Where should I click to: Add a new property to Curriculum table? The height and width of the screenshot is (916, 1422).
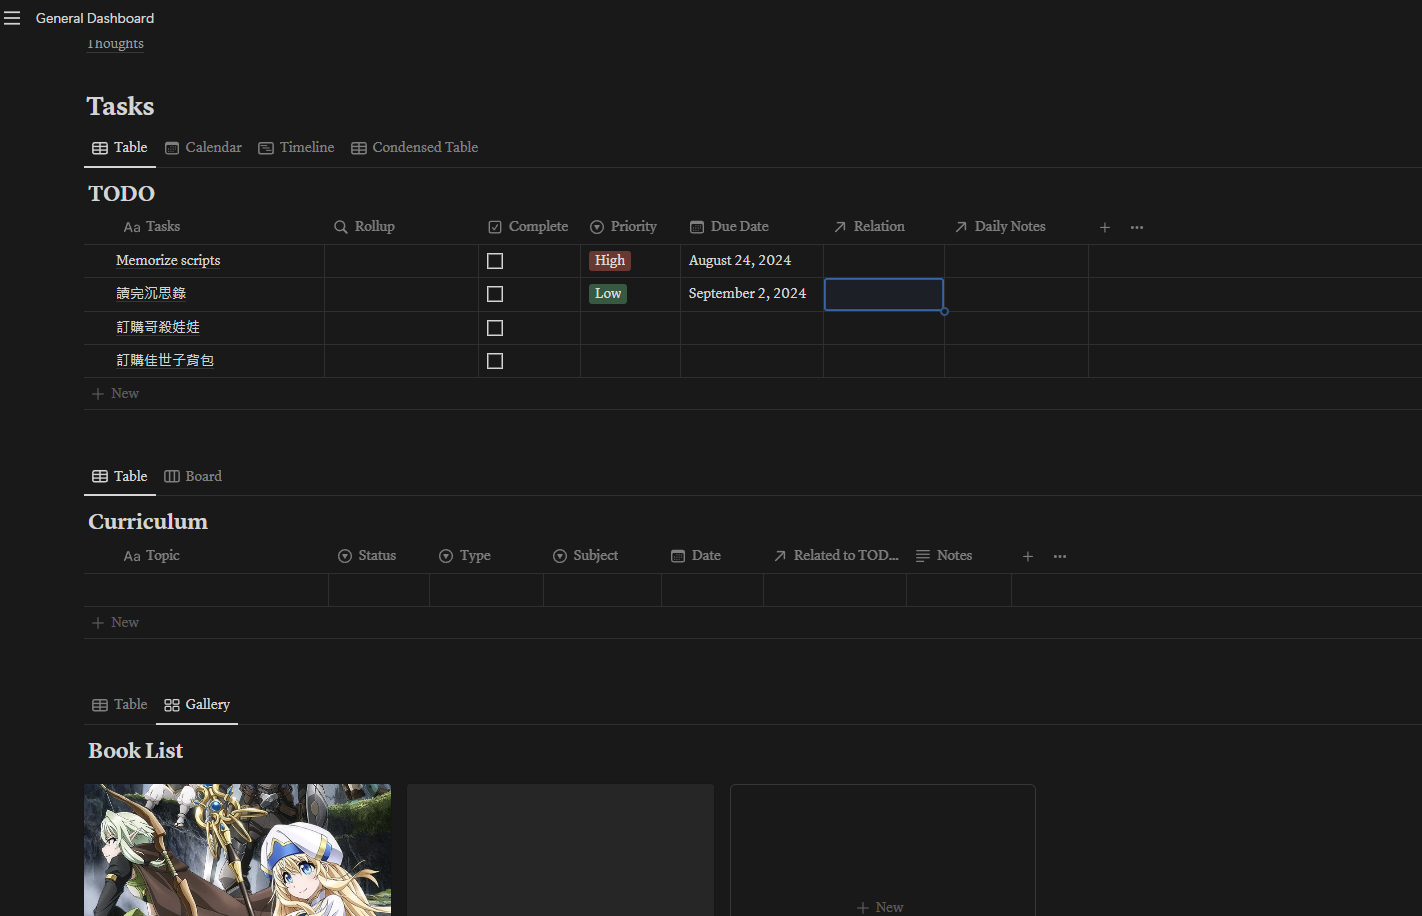click(1028, 556)
